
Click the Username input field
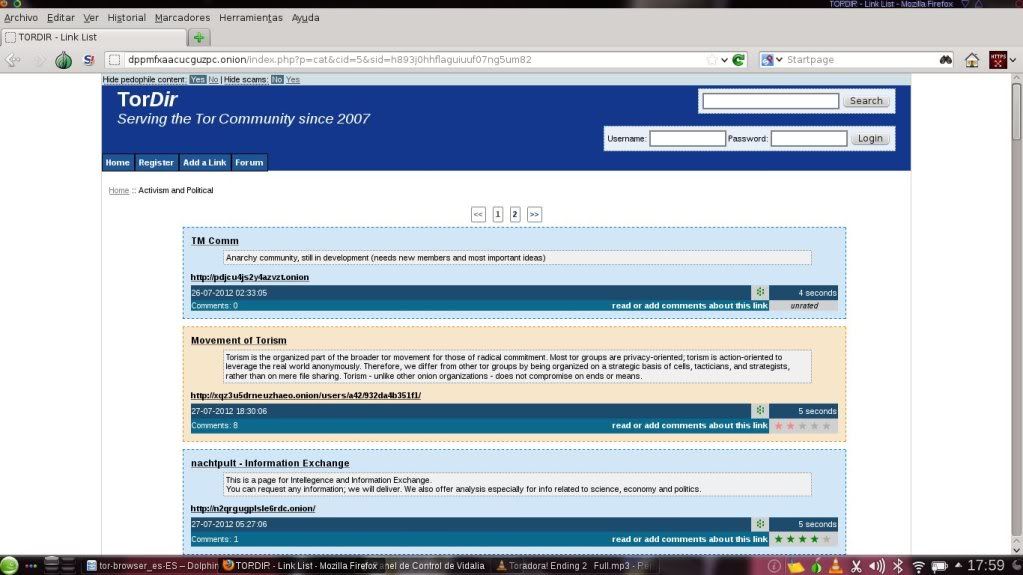tap(687, 138)
